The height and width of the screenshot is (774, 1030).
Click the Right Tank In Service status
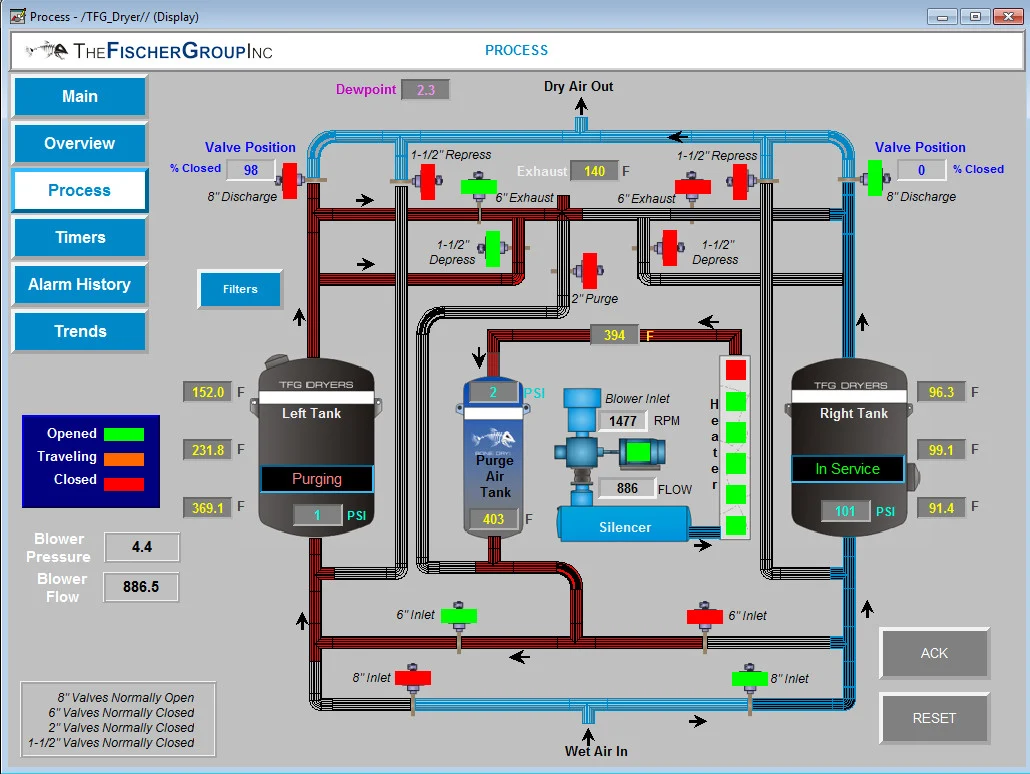coord(847,468)
